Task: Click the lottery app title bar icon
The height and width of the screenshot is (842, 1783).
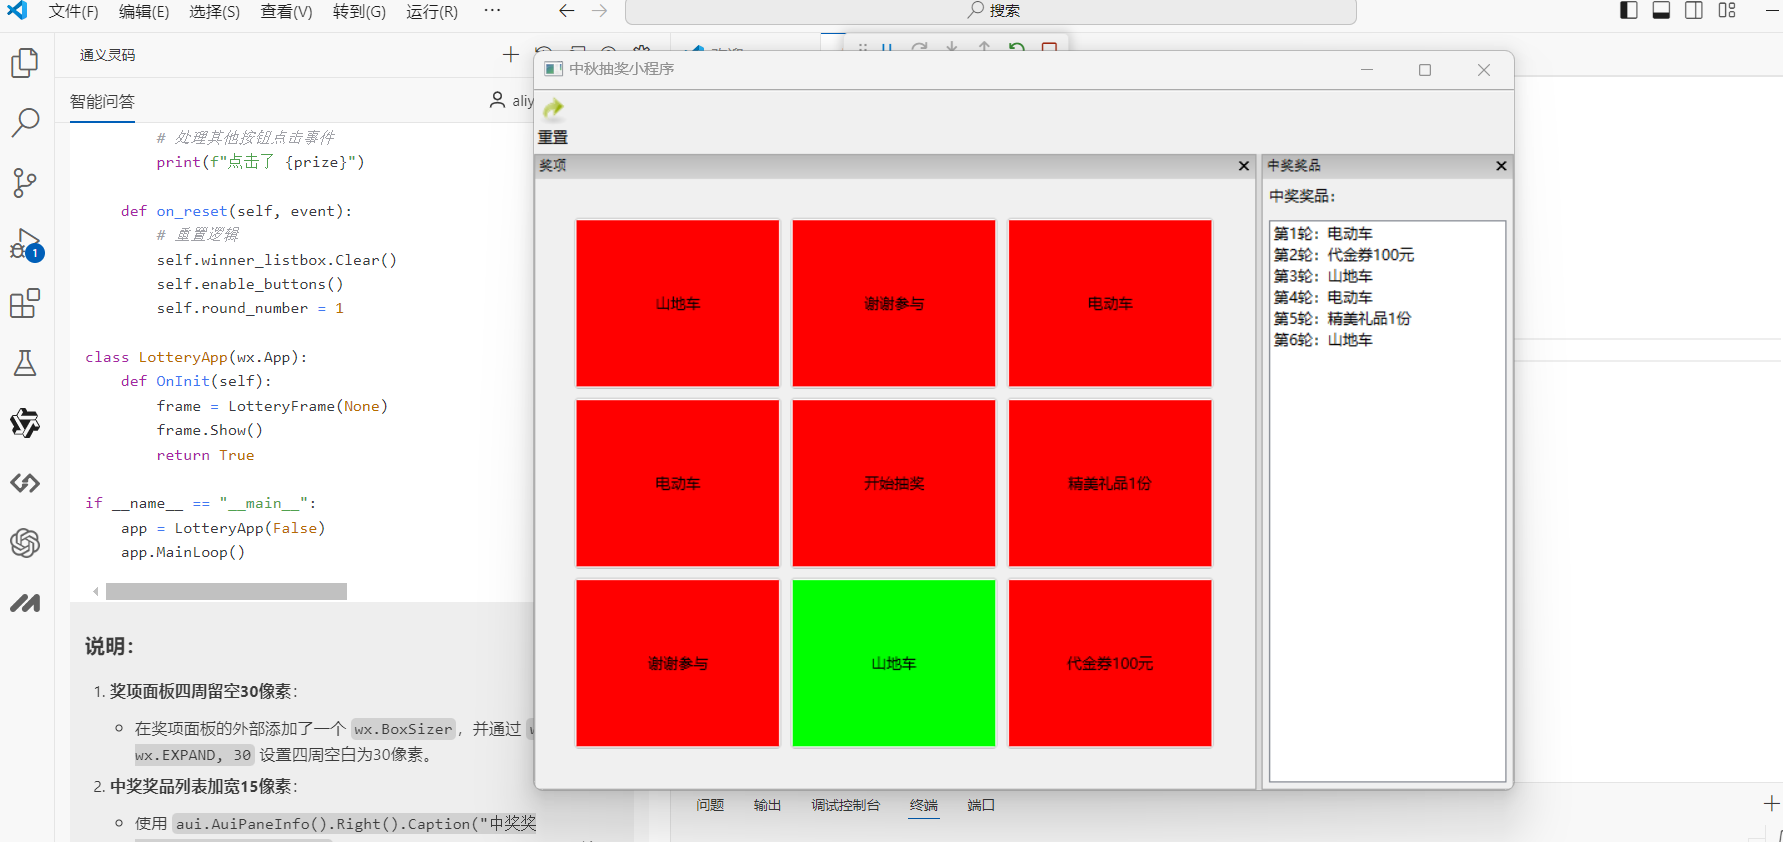Action: click(x=553, y=69)
